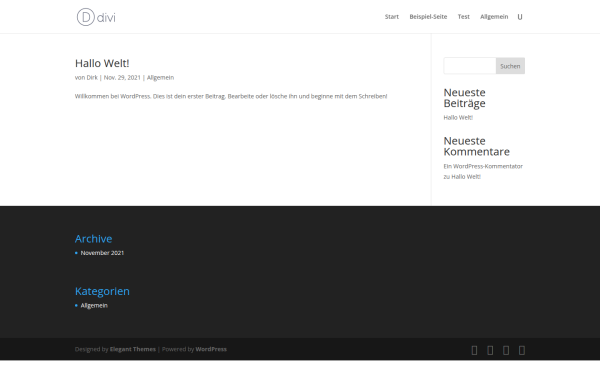This screenshot has width=600, height=375.
Task: Go to the Start menu item
Action: [391, 17]
